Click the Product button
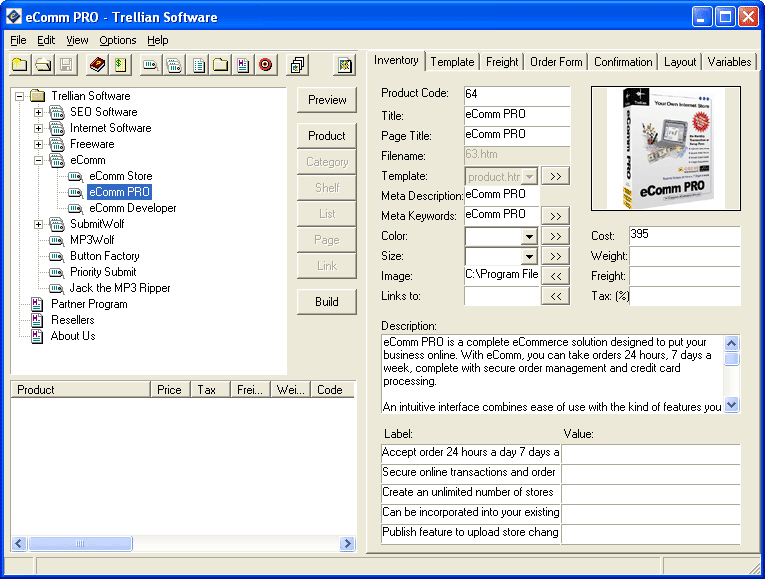765x579 pixels. click(x=327, y=136)
